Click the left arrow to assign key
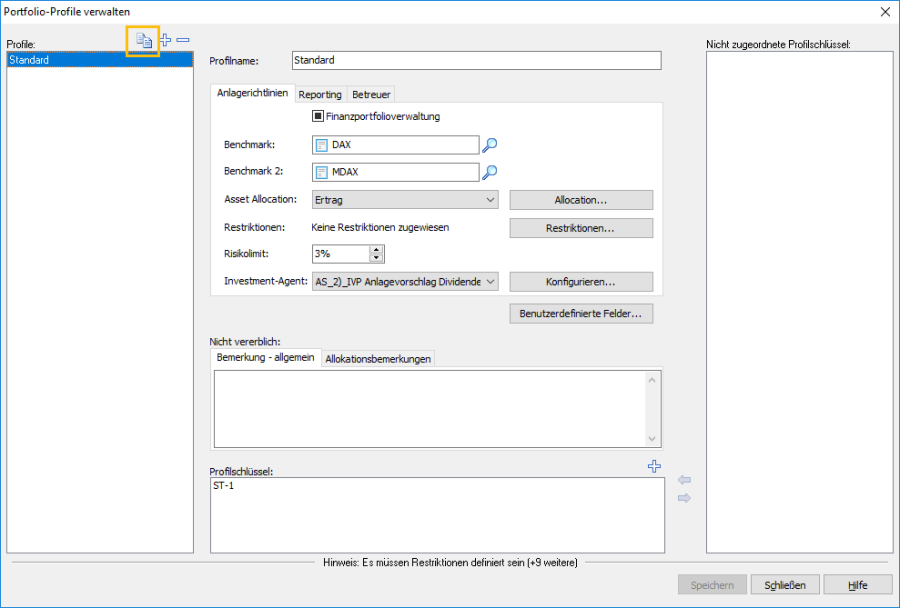 [684, 481]
